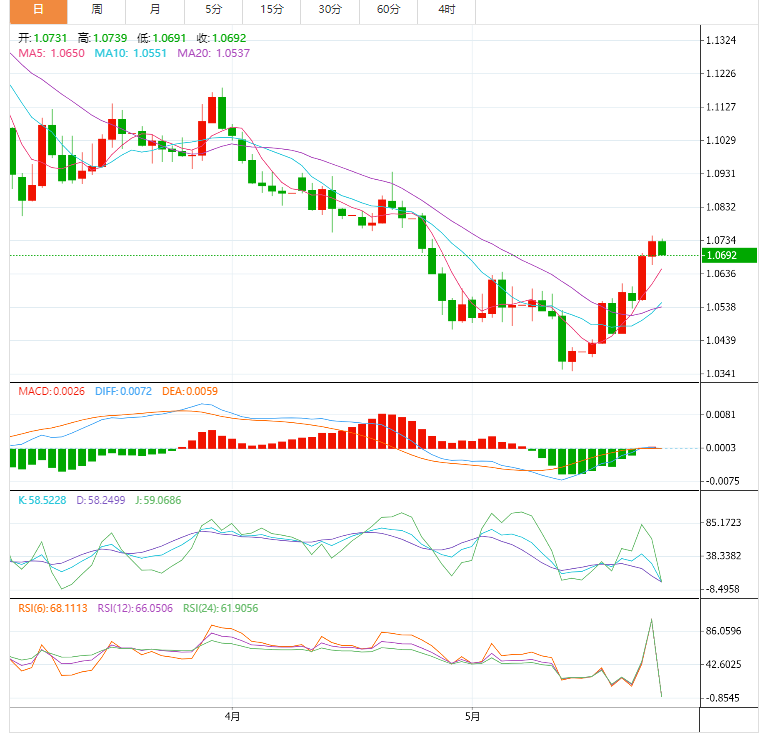This screenshot has width=764, height=738.
Task: Click the -0.0075 MACD axis label
Action: (x=723, y=481)
